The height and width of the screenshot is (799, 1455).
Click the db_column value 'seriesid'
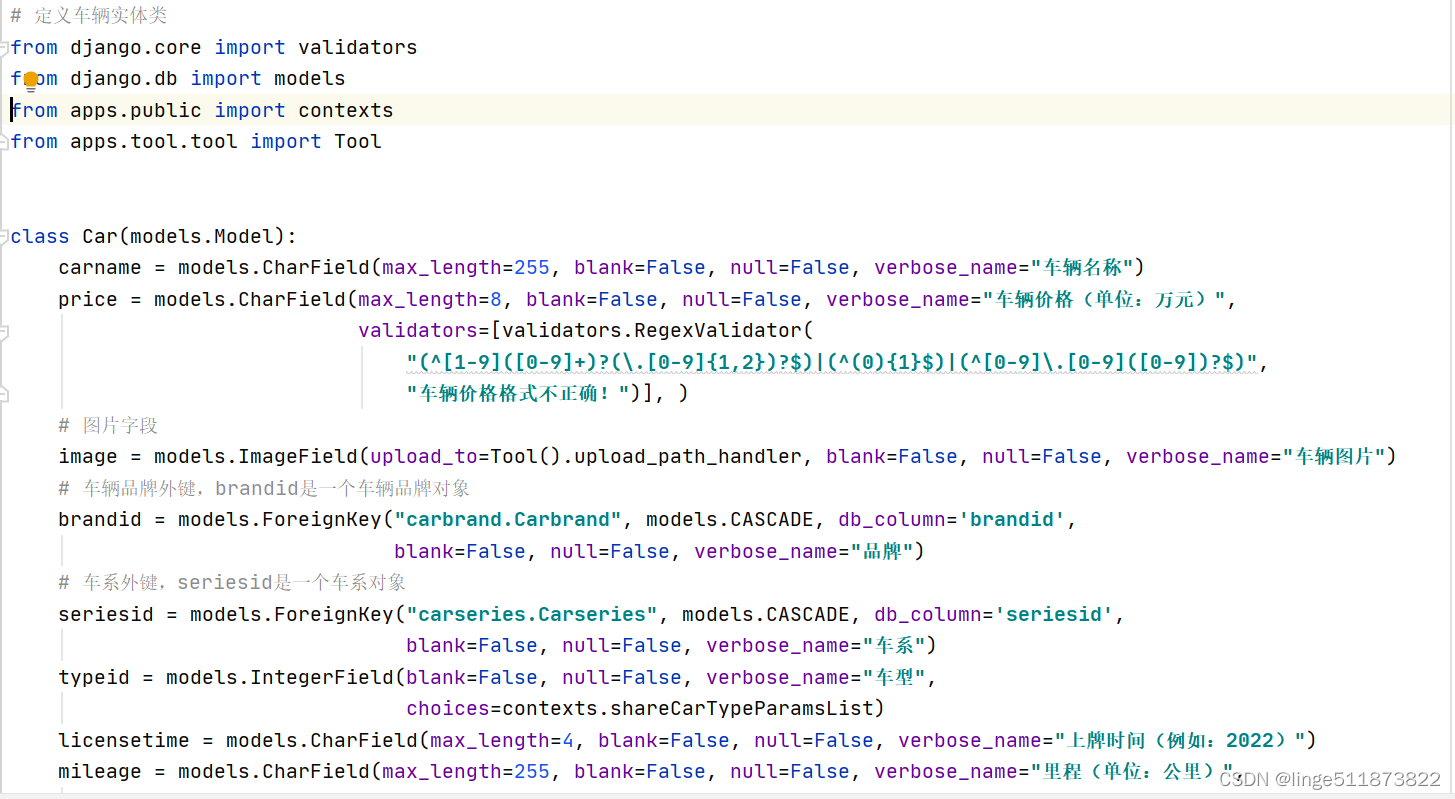coord(1054,614)
